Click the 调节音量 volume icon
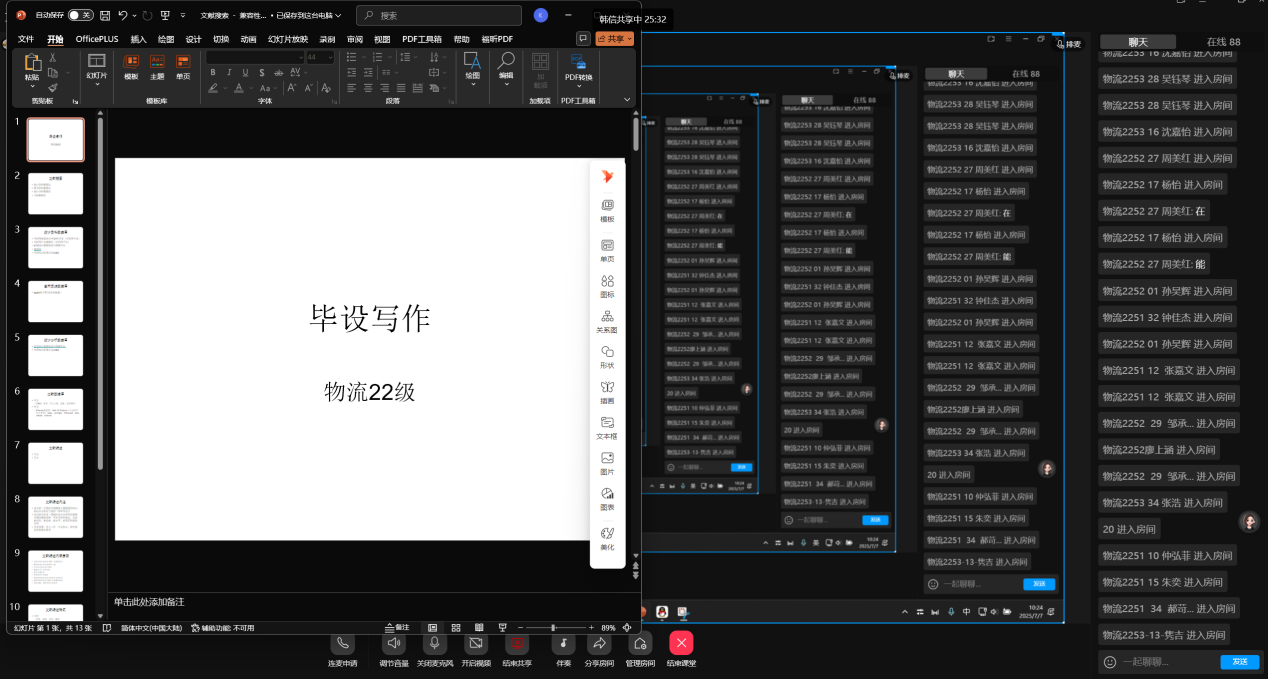 point(394,643)
